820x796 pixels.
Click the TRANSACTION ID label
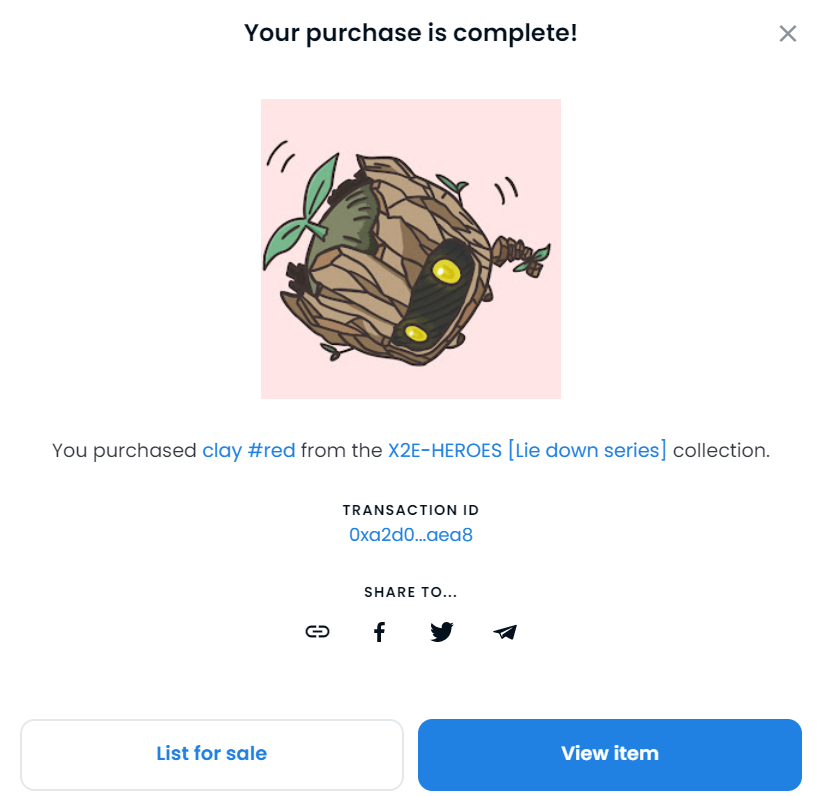[411, 510]
